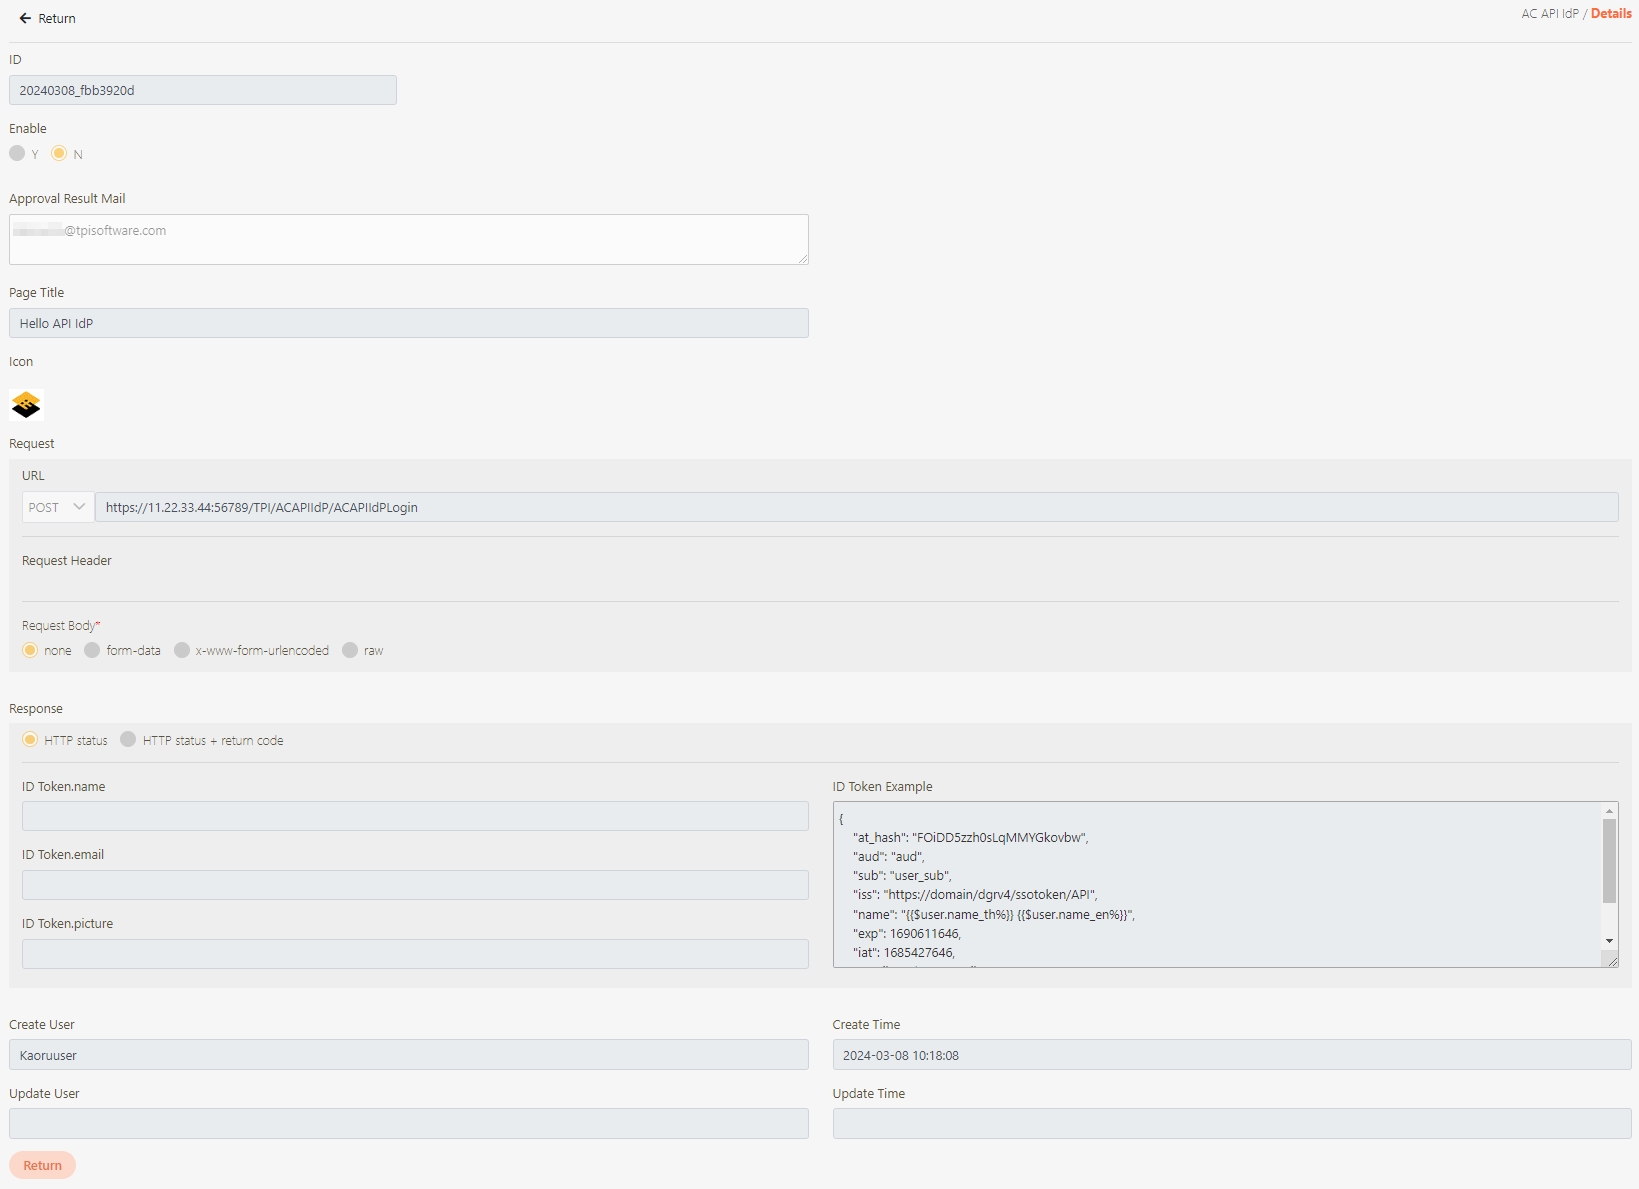Click the Approval Result Mail textarea

coord(408,240)
